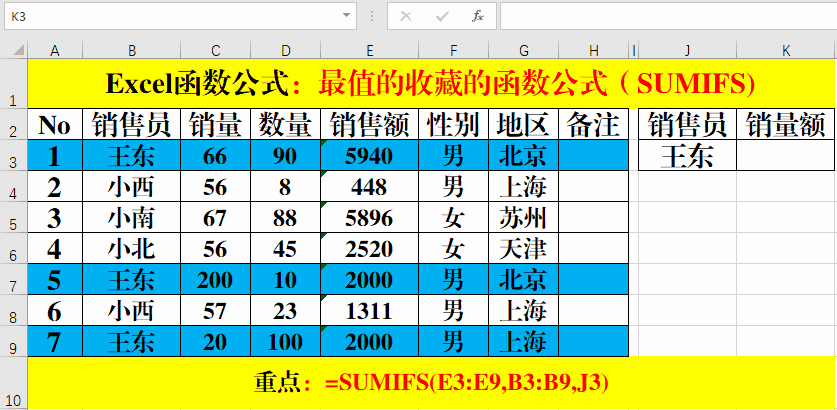Open the Name Box dropdown arrow
Screen dimensions: 837x410
point(346,16)
